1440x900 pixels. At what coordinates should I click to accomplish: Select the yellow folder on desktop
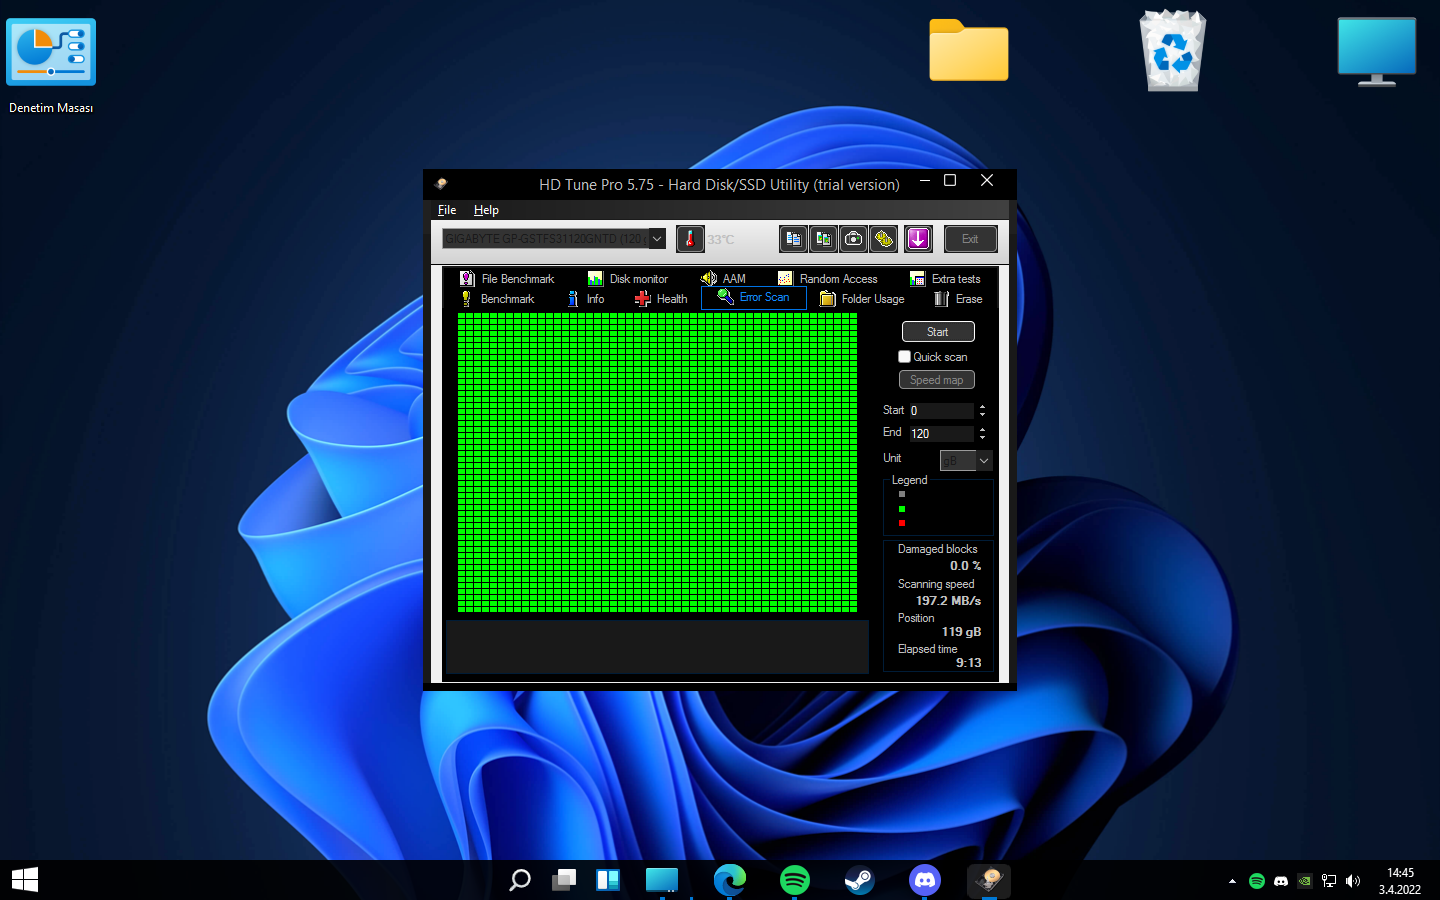tap(969, 51)
